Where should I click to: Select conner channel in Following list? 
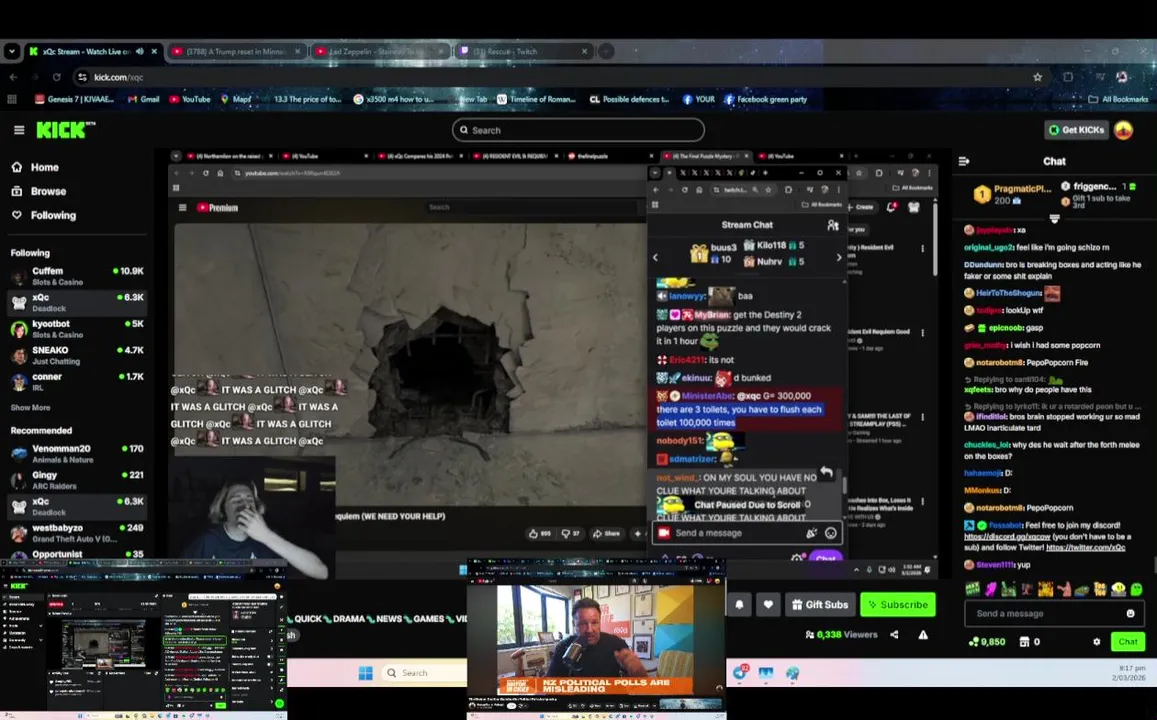pyautogui.click(x=77, y=381)
